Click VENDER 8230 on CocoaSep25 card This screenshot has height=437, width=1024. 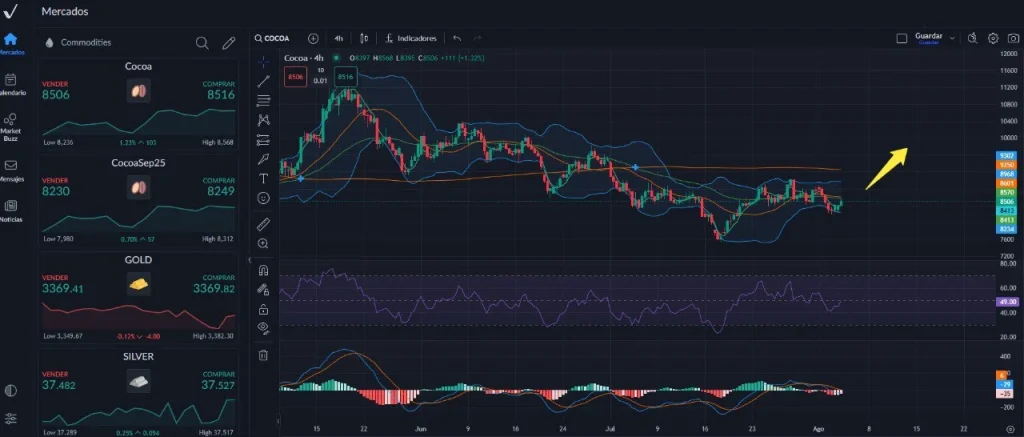(x=56, y=187)
